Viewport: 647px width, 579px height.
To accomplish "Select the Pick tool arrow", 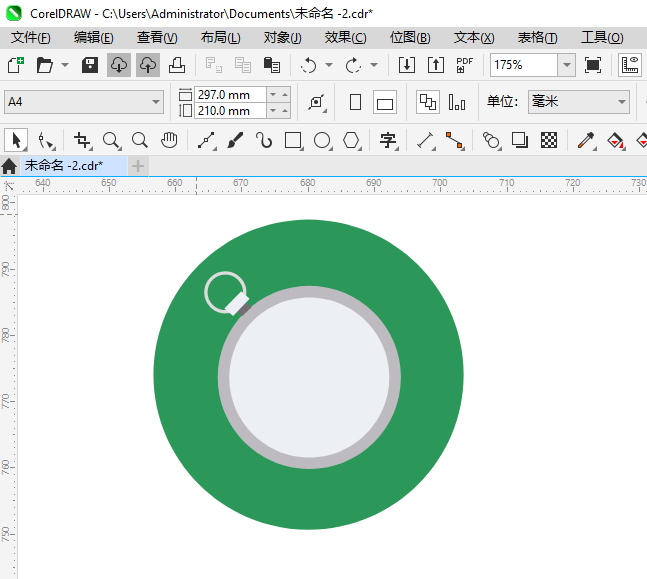I will [x=16, y=140].
